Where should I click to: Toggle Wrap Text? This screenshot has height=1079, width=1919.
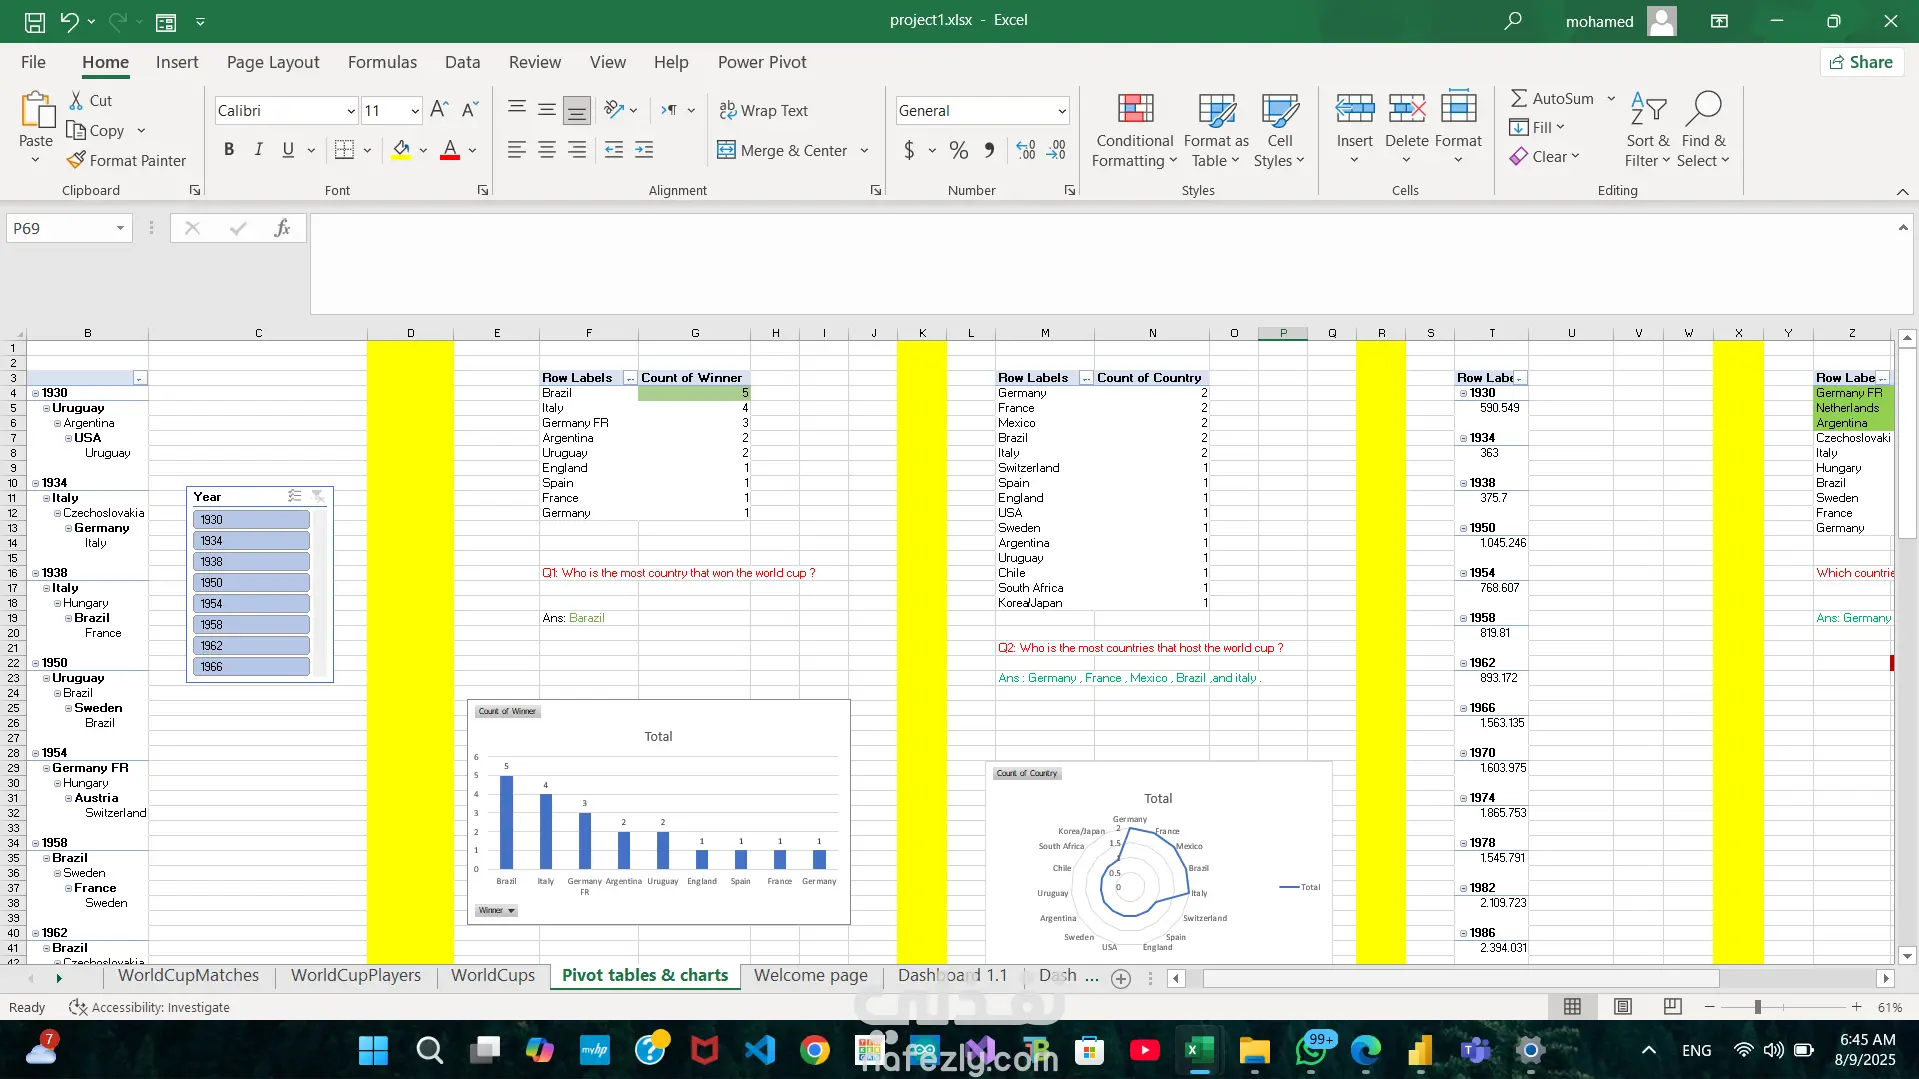pyautogui.click(x=763, y=110)
